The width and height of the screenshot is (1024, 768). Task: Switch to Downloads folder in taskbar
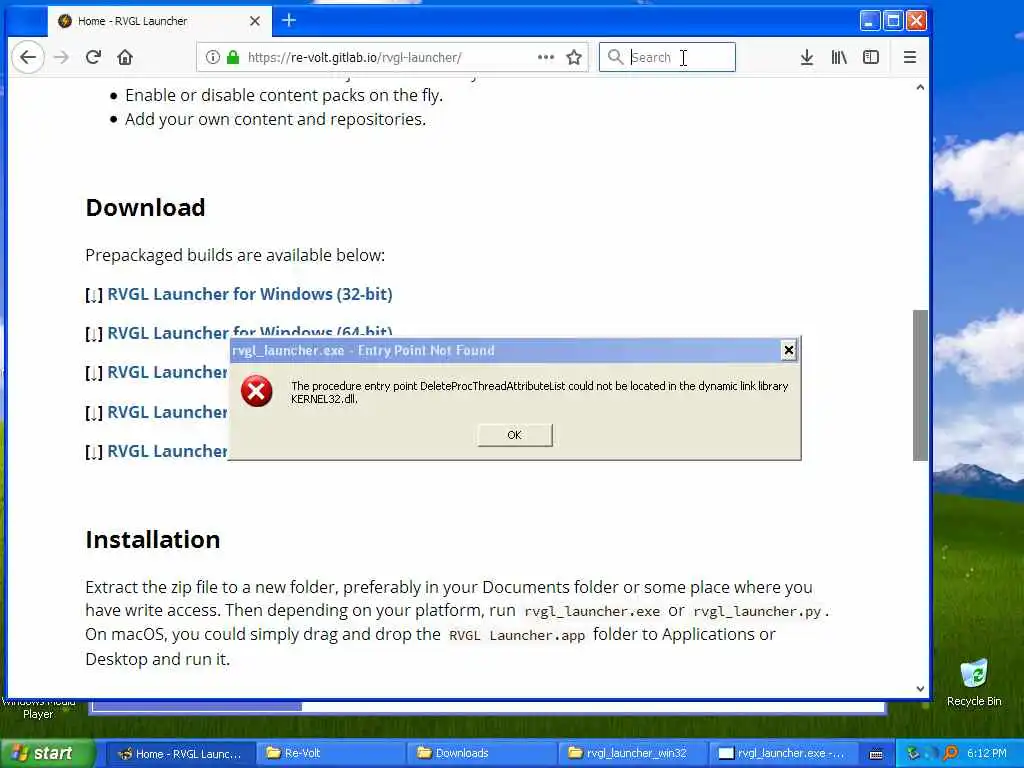point(481,753)
